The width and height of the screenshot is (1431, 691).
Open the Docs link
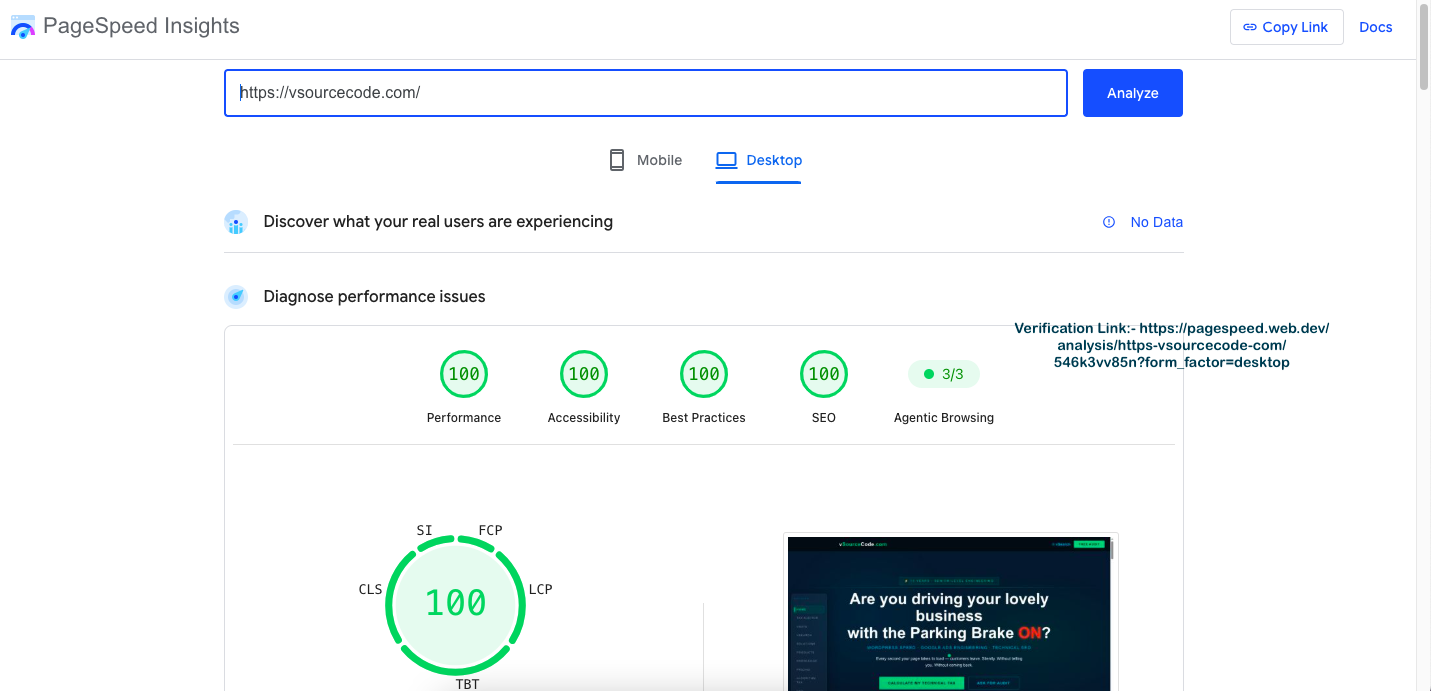click(x=1376, y=27)
